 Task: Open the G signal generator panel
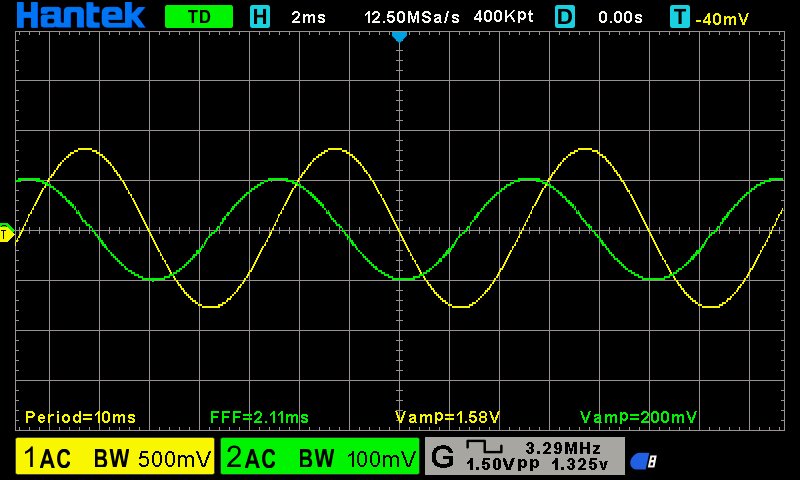pos(524,457)
